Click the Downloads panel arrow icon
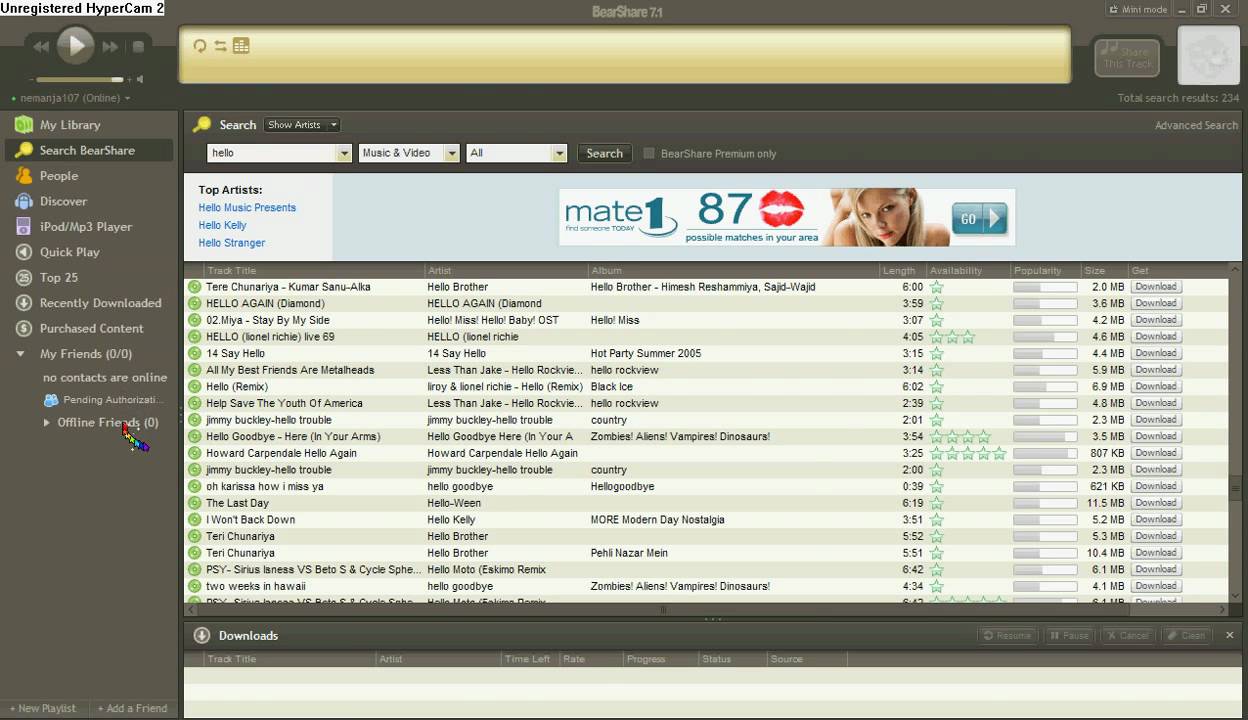The width and height of the screenshot is (1248, 720). (x=201, y=635)
